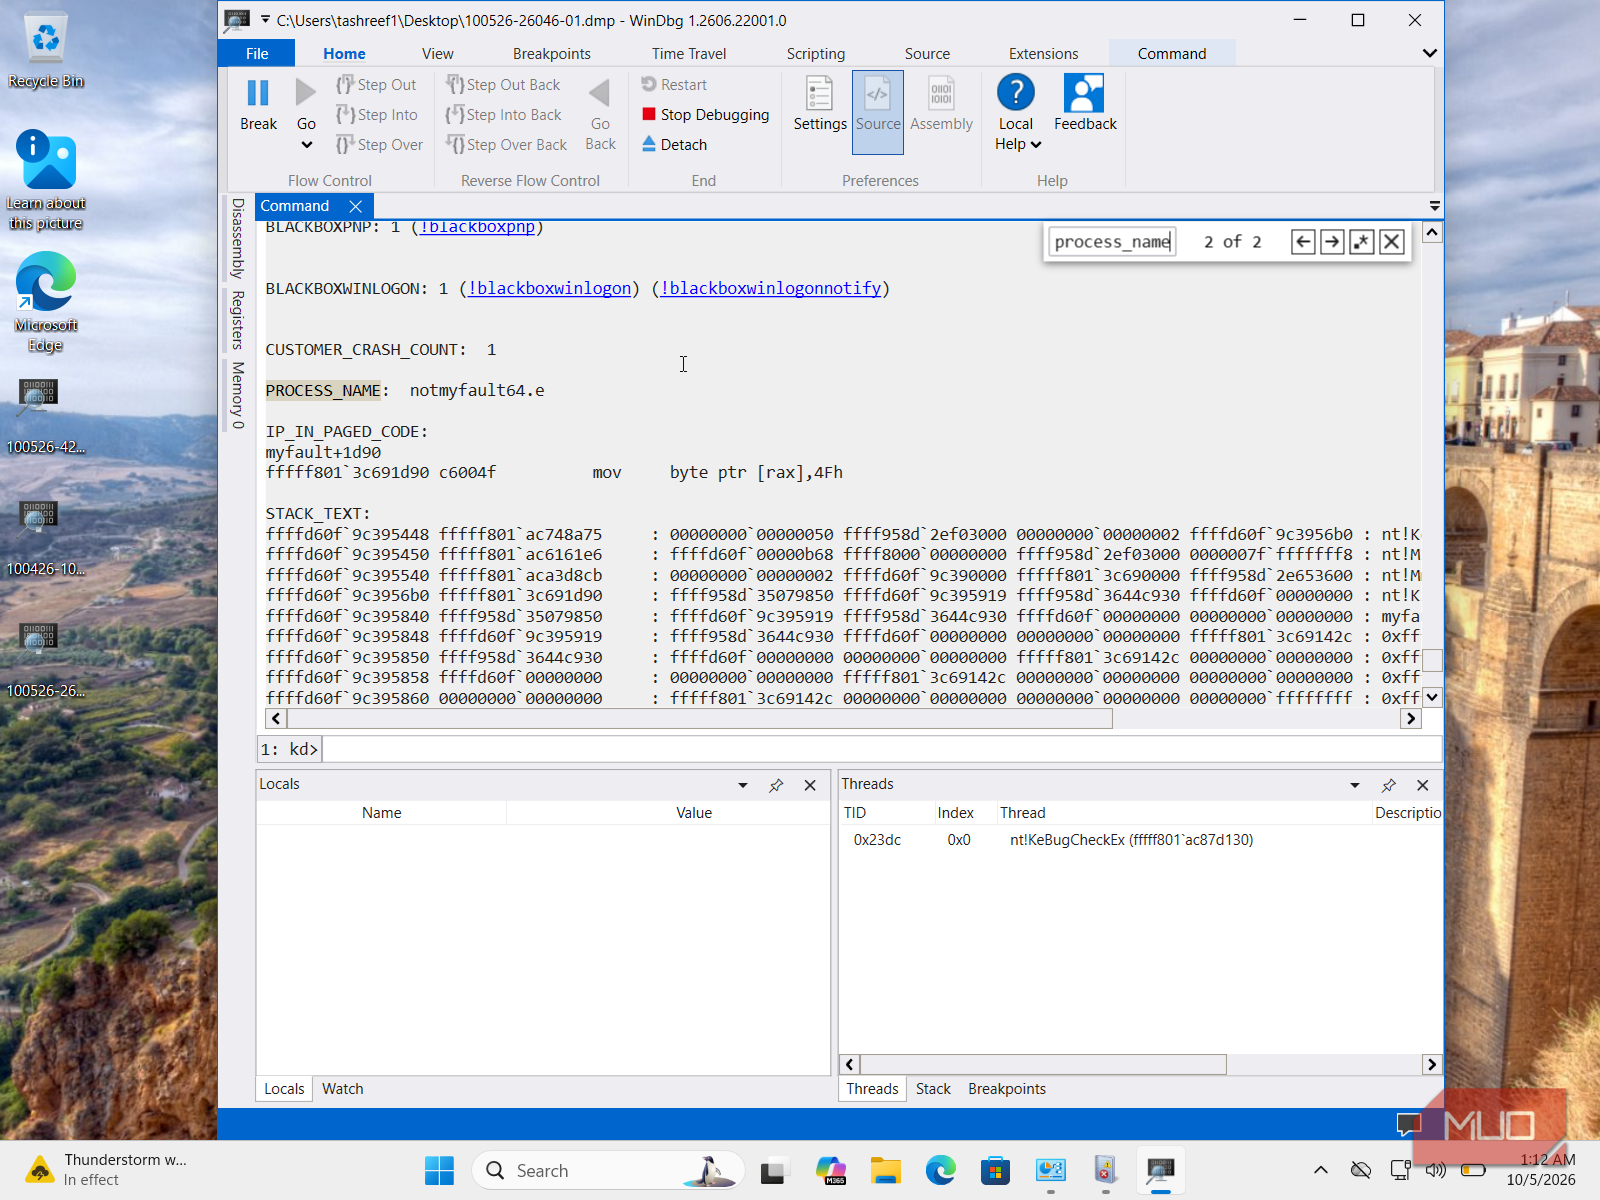
Task: Switch to the Watch tab
Action: 343,1089
